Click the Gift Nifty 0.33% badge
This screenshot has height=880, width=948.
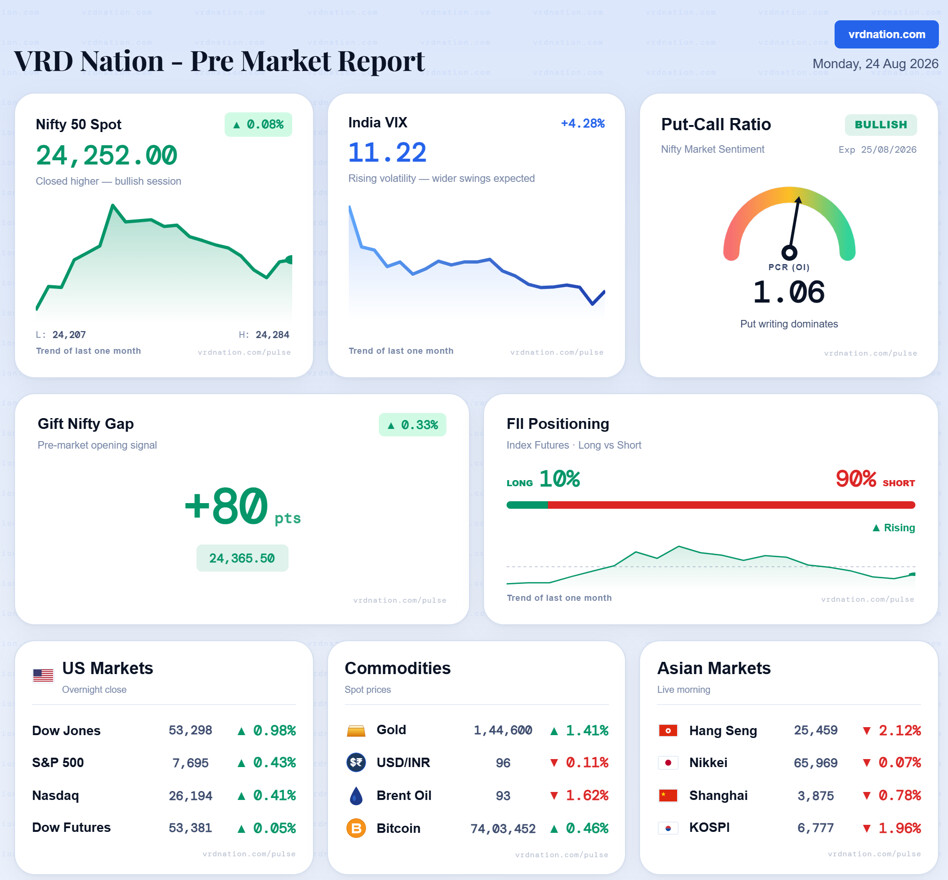(x=413, y=425)
